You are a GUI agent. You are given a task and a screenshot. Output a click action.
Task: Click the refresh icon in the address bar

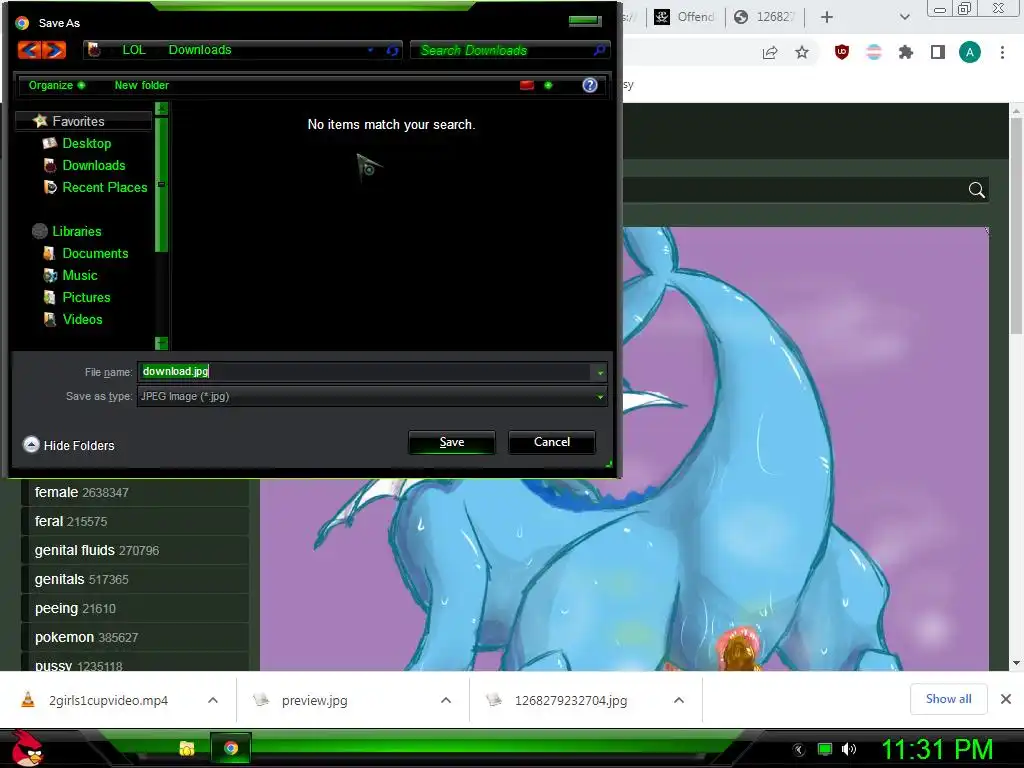click(x=392, y=50)
